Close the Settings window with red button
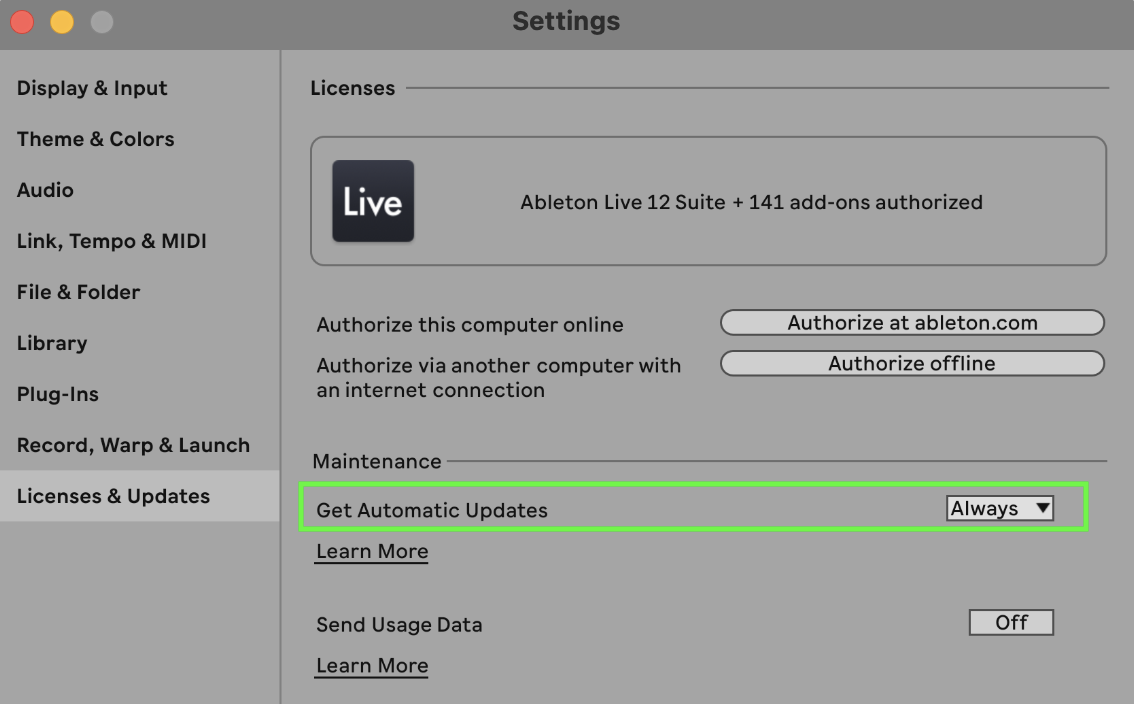The height and width of the screenshot is (704, 1134). [x=22, y=21]
